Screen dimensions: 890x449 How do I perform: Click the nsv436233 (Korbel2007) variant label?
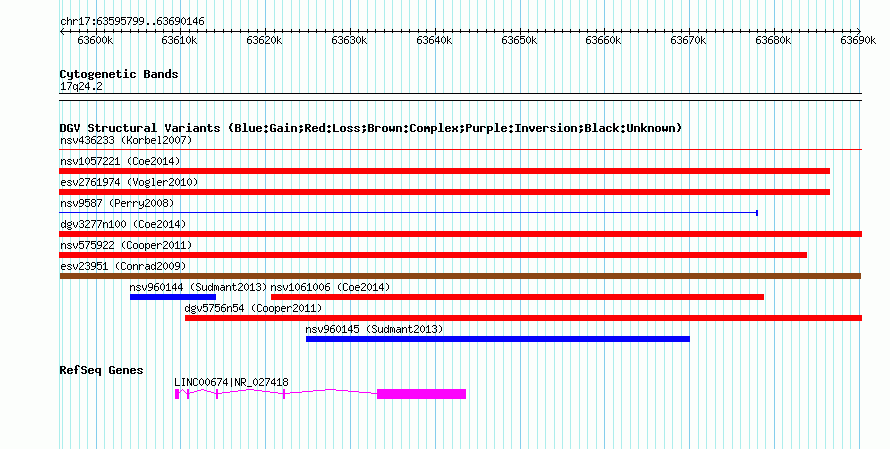point(126,140)
